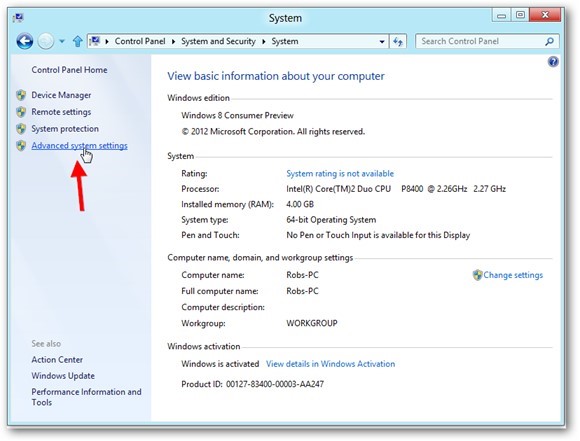Click the computer icon in address bar
The image size is (580, 441).
coord(95,41)
